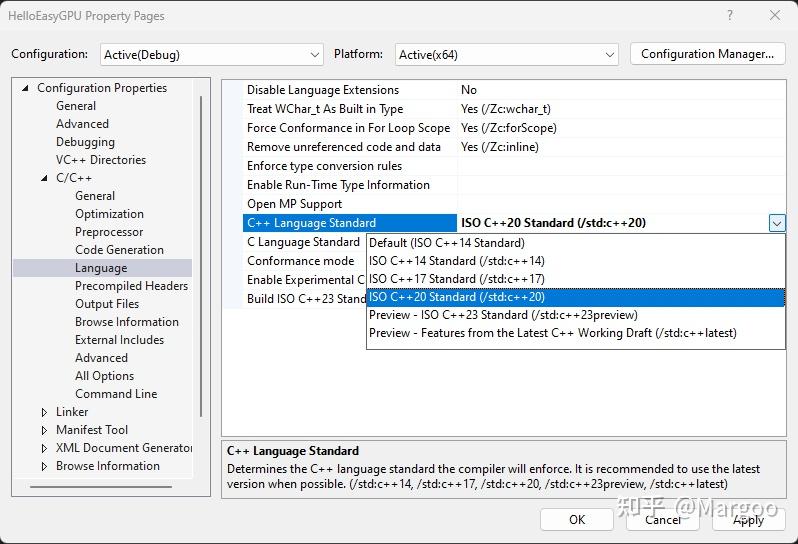The image size is (798, 544).
Task: Click the tree panel horizontal scrollbar
Action: coord(101,486)
